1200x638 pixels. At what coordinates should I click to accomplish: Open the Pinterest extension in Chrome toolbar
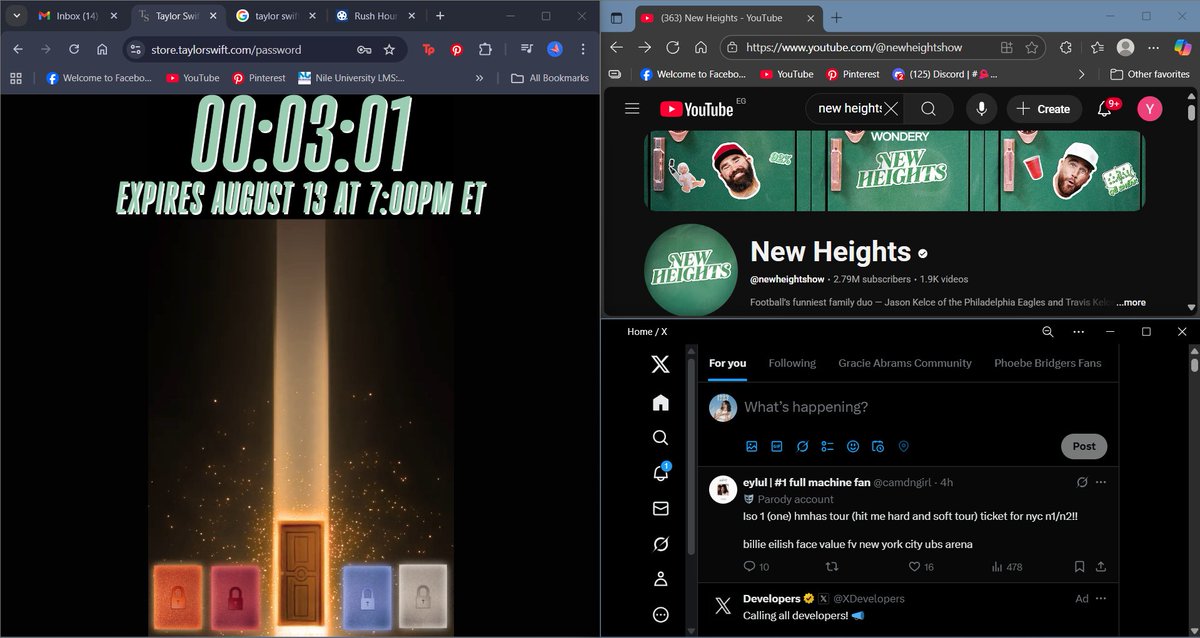456,49
